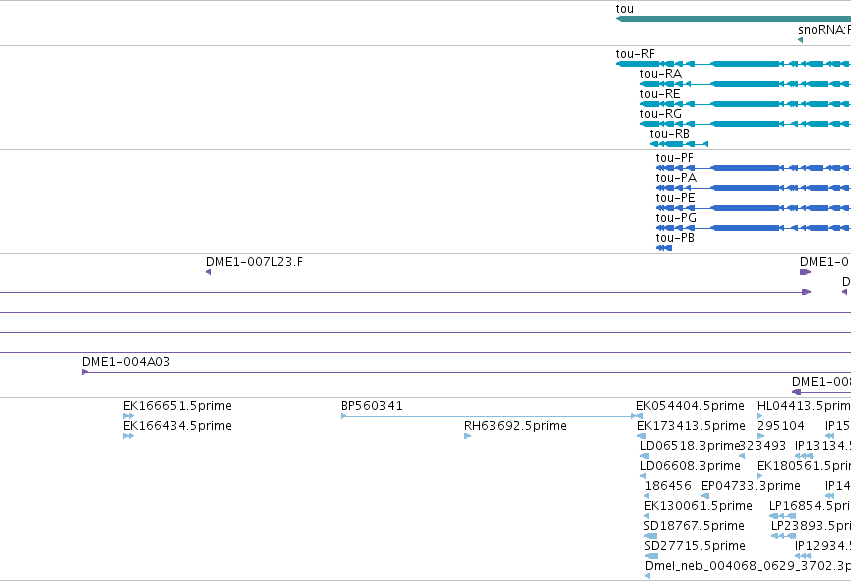
Task: Open the HL04413.5prime EST label
Action: (804, 406)
